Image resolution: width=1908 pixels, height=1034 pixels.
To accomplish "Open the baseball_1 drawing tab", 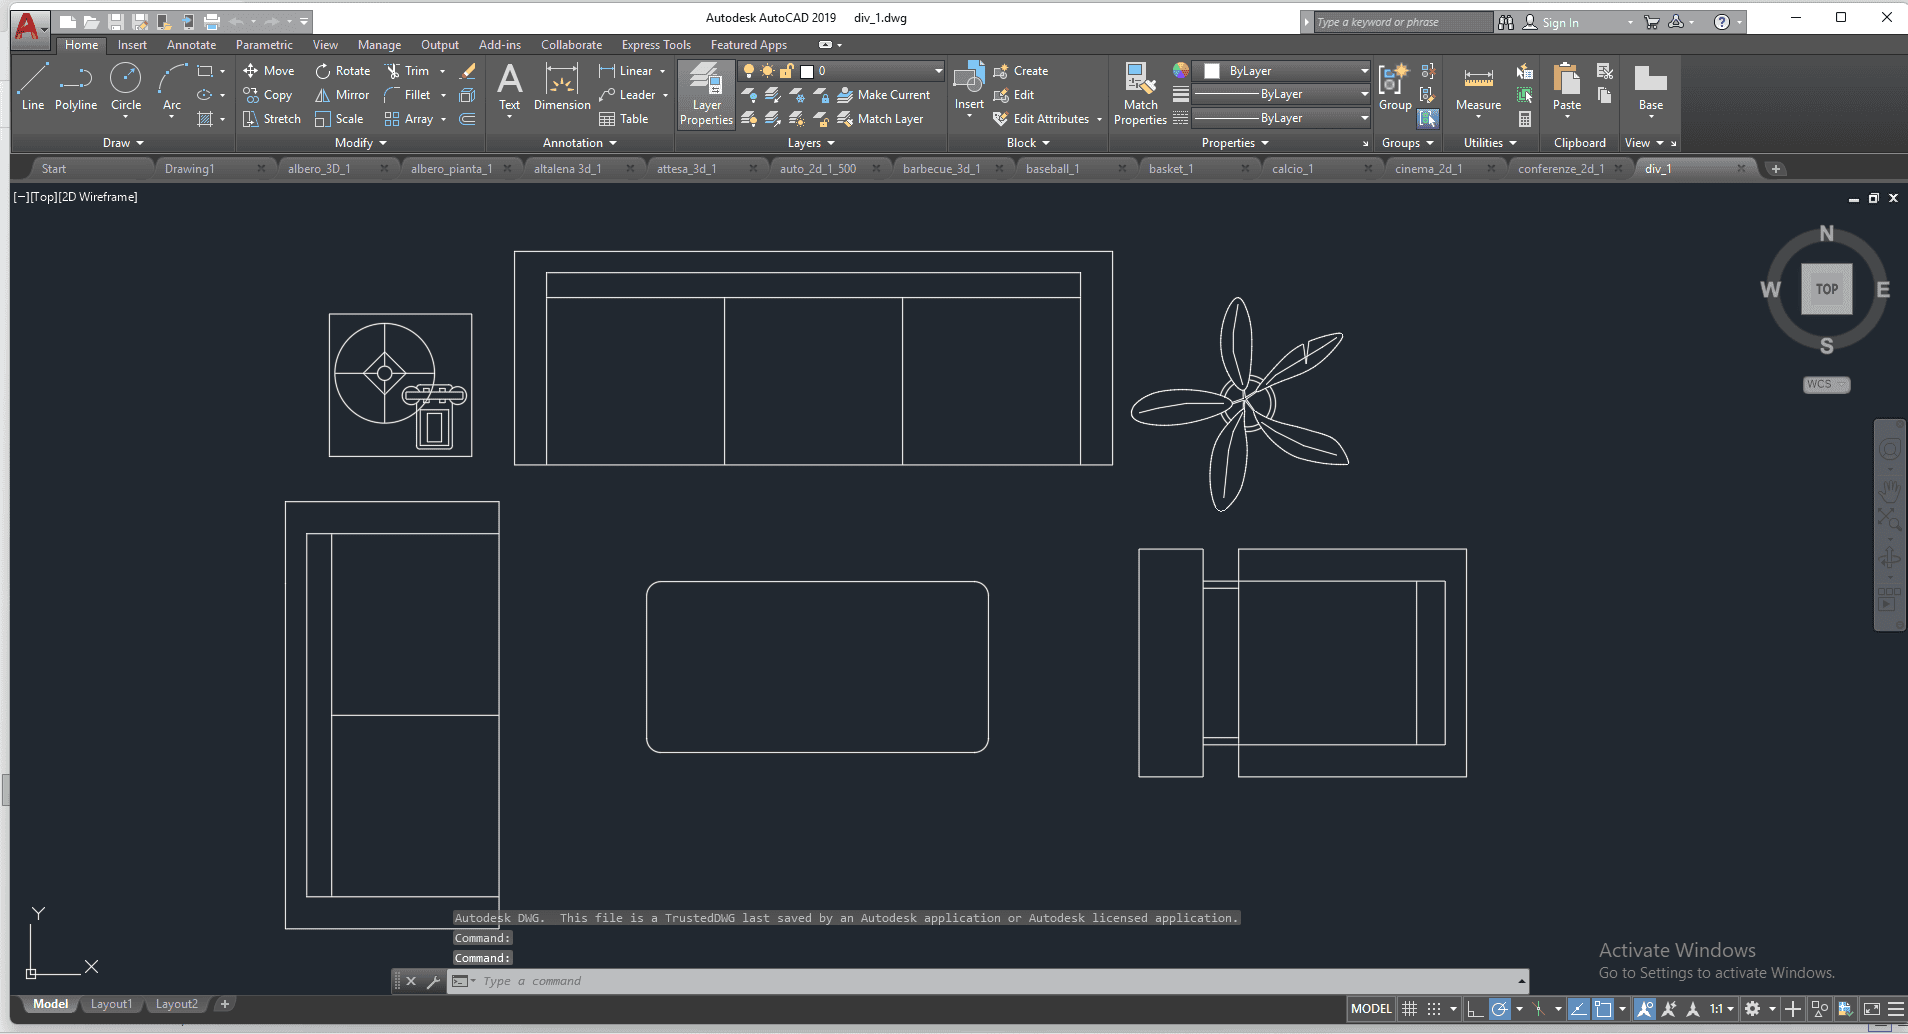I will coord(1053,167).
